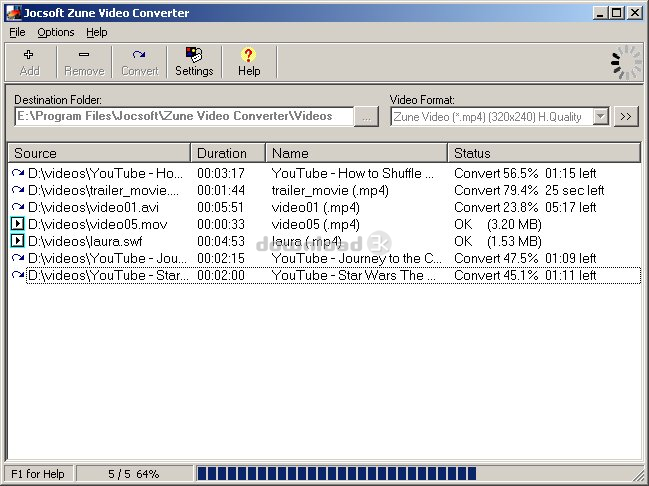Click the Destination Folder path field
This screenshot has width=649, height=486.
point(184,116)
